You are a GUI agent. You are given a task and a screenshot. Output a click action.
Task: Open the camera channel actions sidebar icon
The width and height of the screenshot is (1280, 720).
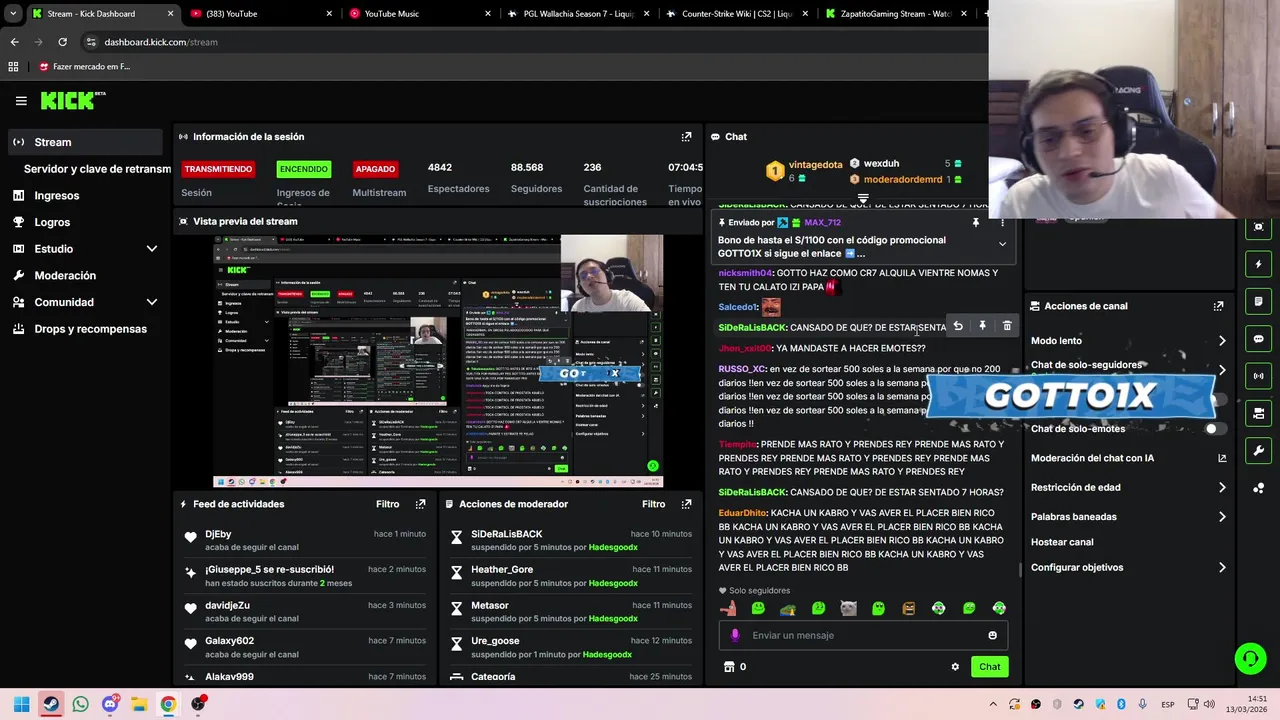coord(1258,413)
